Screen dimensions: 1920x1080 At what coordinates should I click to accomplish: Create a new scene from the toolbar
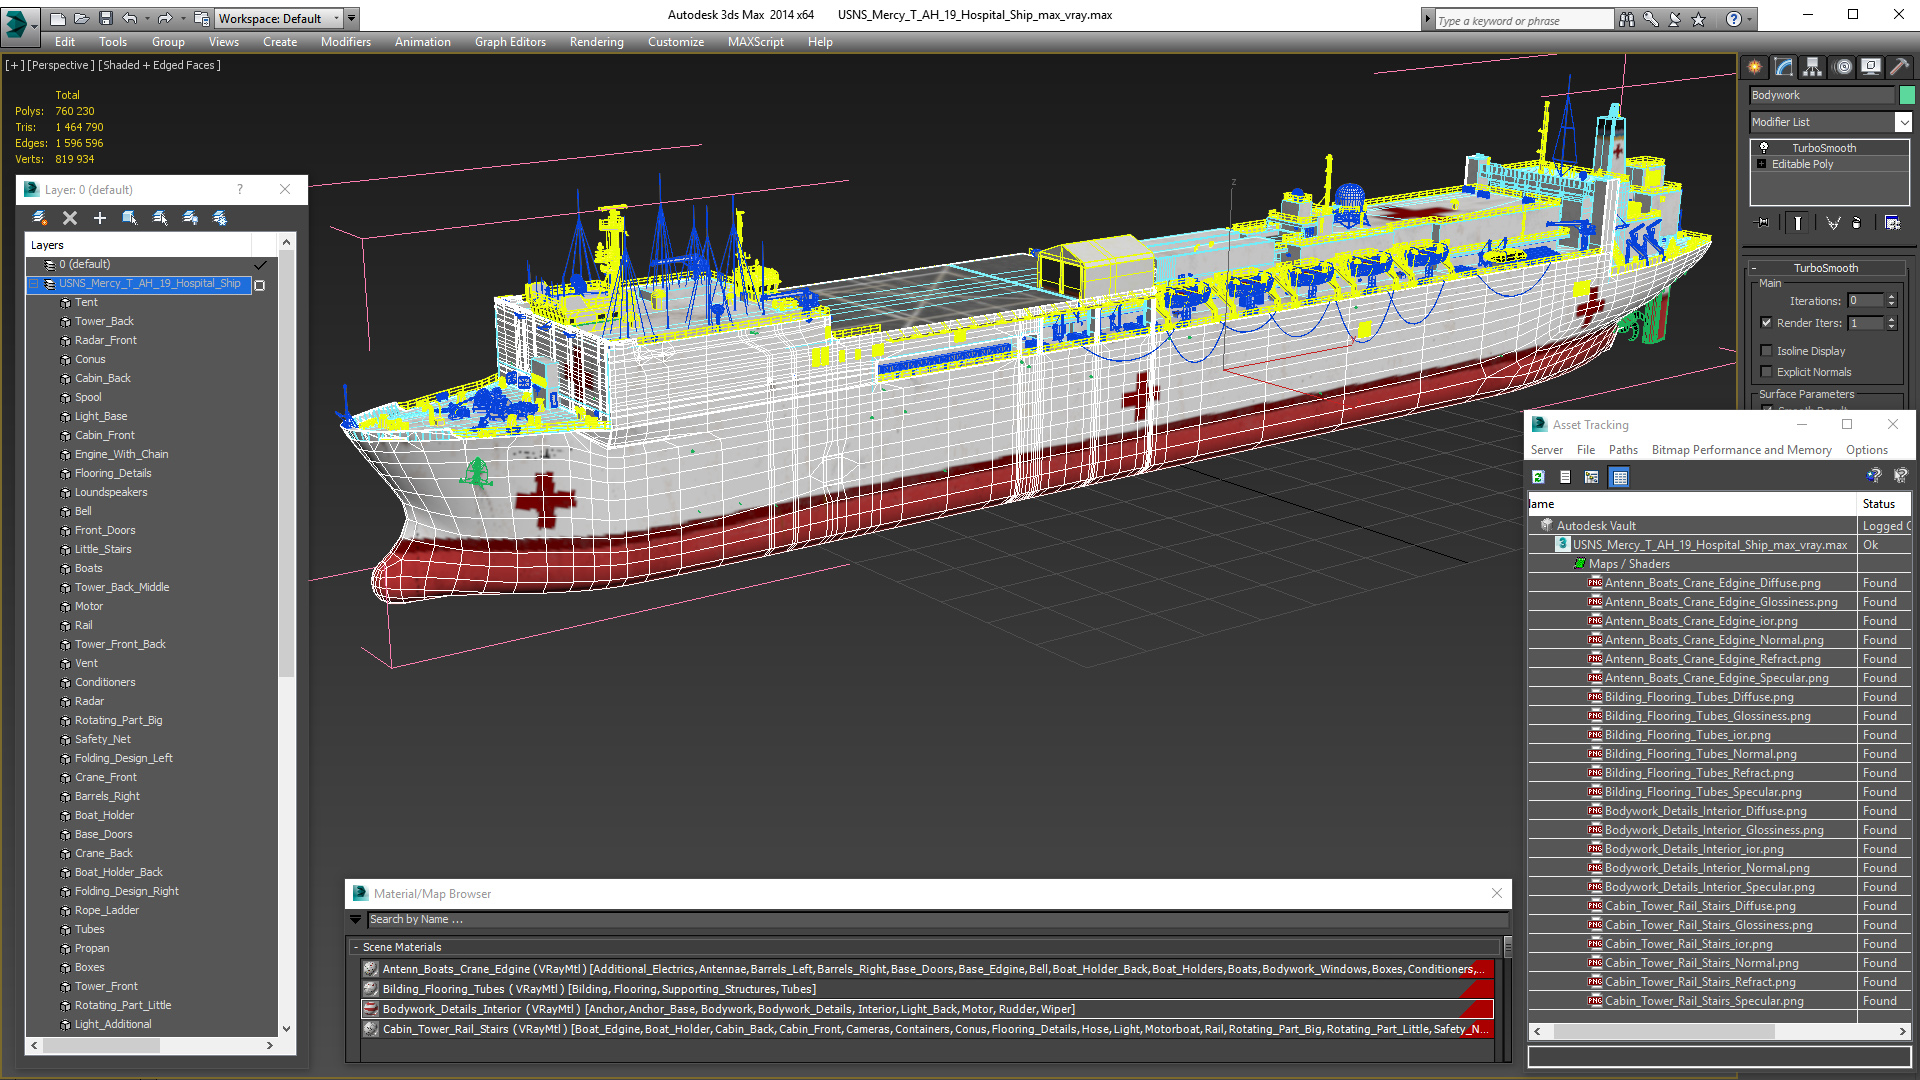point(58,18)
